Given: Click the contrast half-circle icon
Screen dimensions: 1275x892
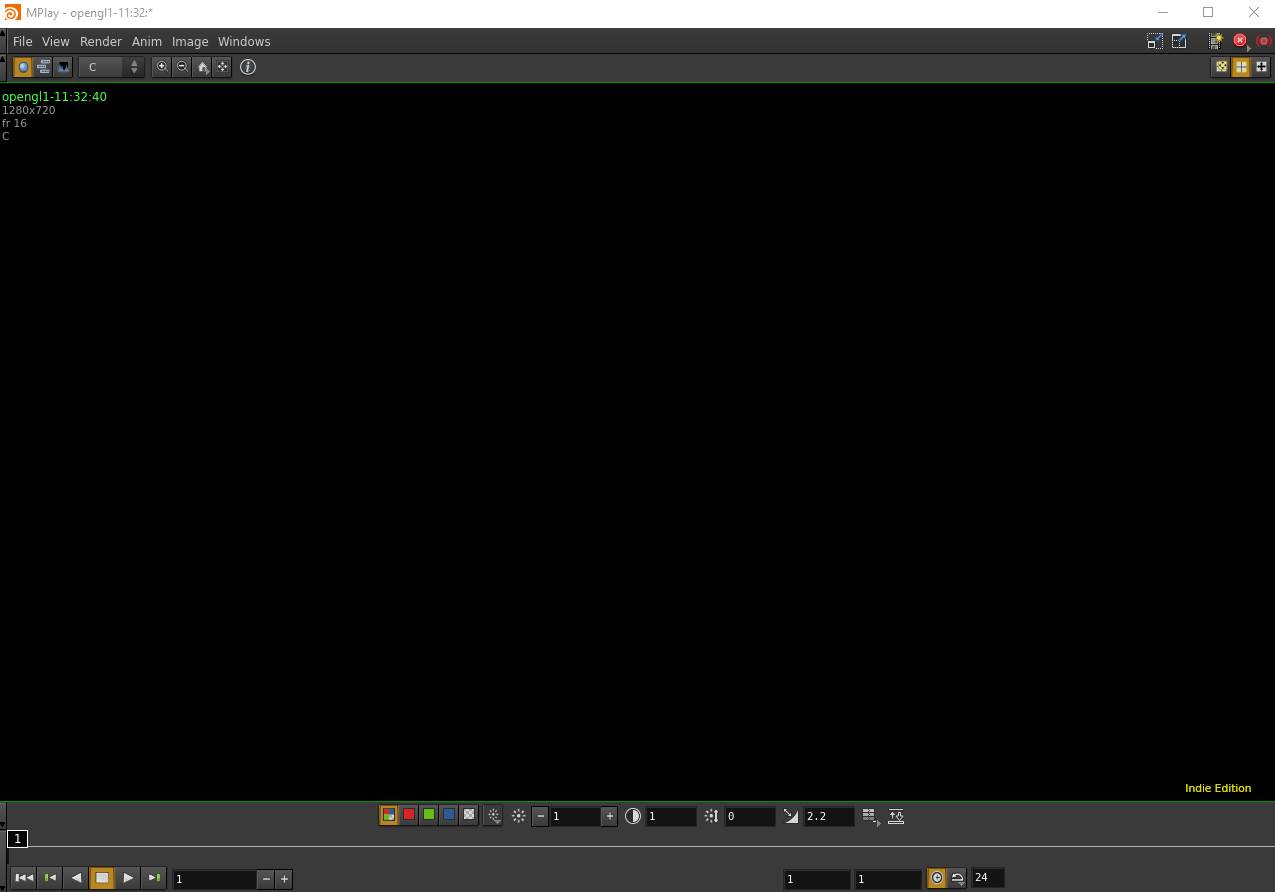Looking at the screenshot, I should [633, 816].
